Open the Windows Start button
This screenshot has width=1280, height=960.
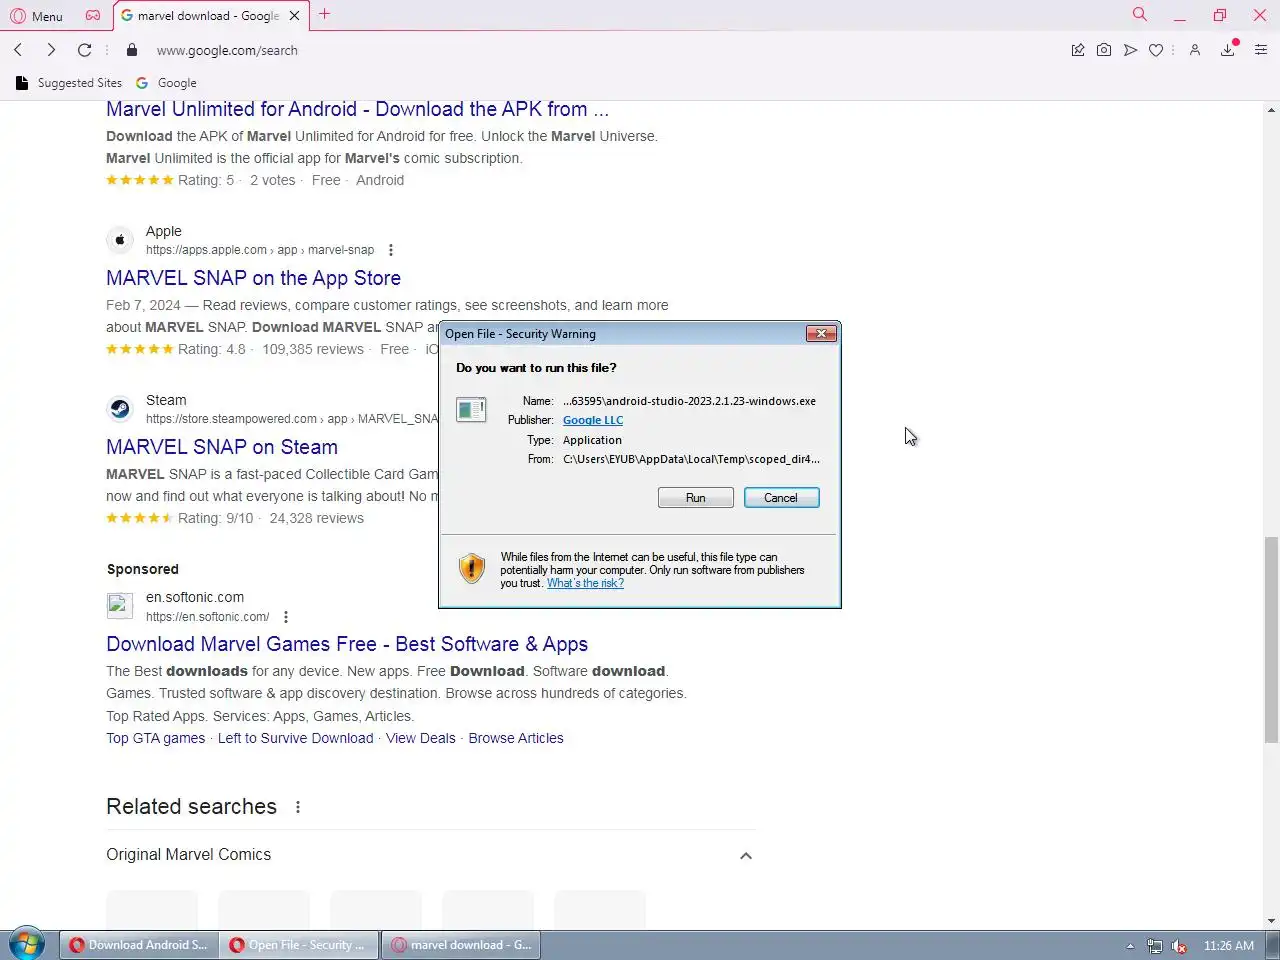coord(27,944)
